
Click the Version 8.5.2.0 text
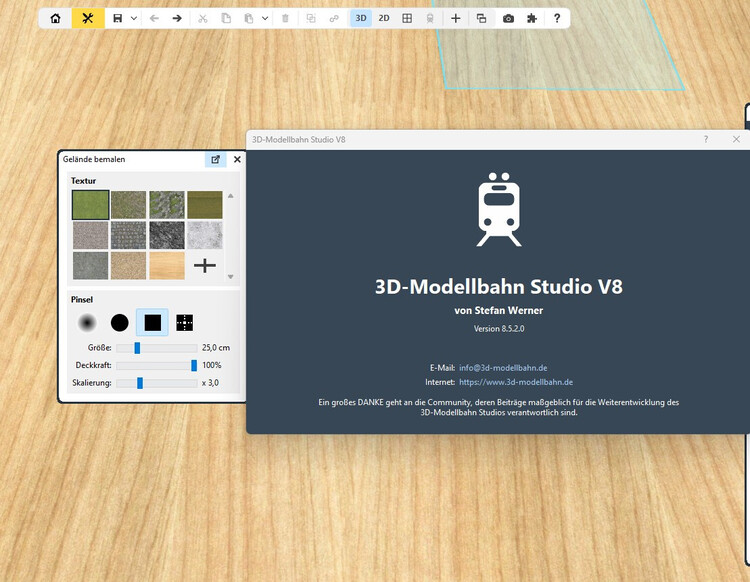click(x=499, y=329)
